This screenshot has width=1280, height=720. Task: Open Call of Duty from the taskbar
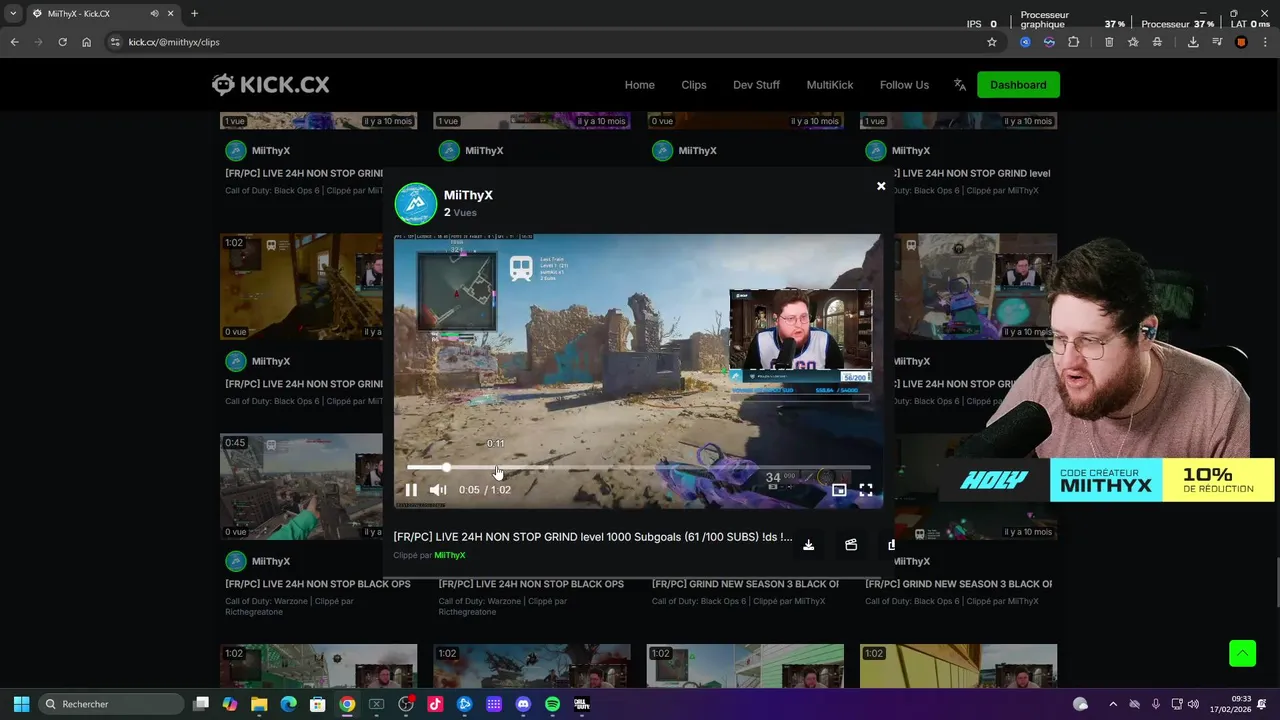(581, 704)
